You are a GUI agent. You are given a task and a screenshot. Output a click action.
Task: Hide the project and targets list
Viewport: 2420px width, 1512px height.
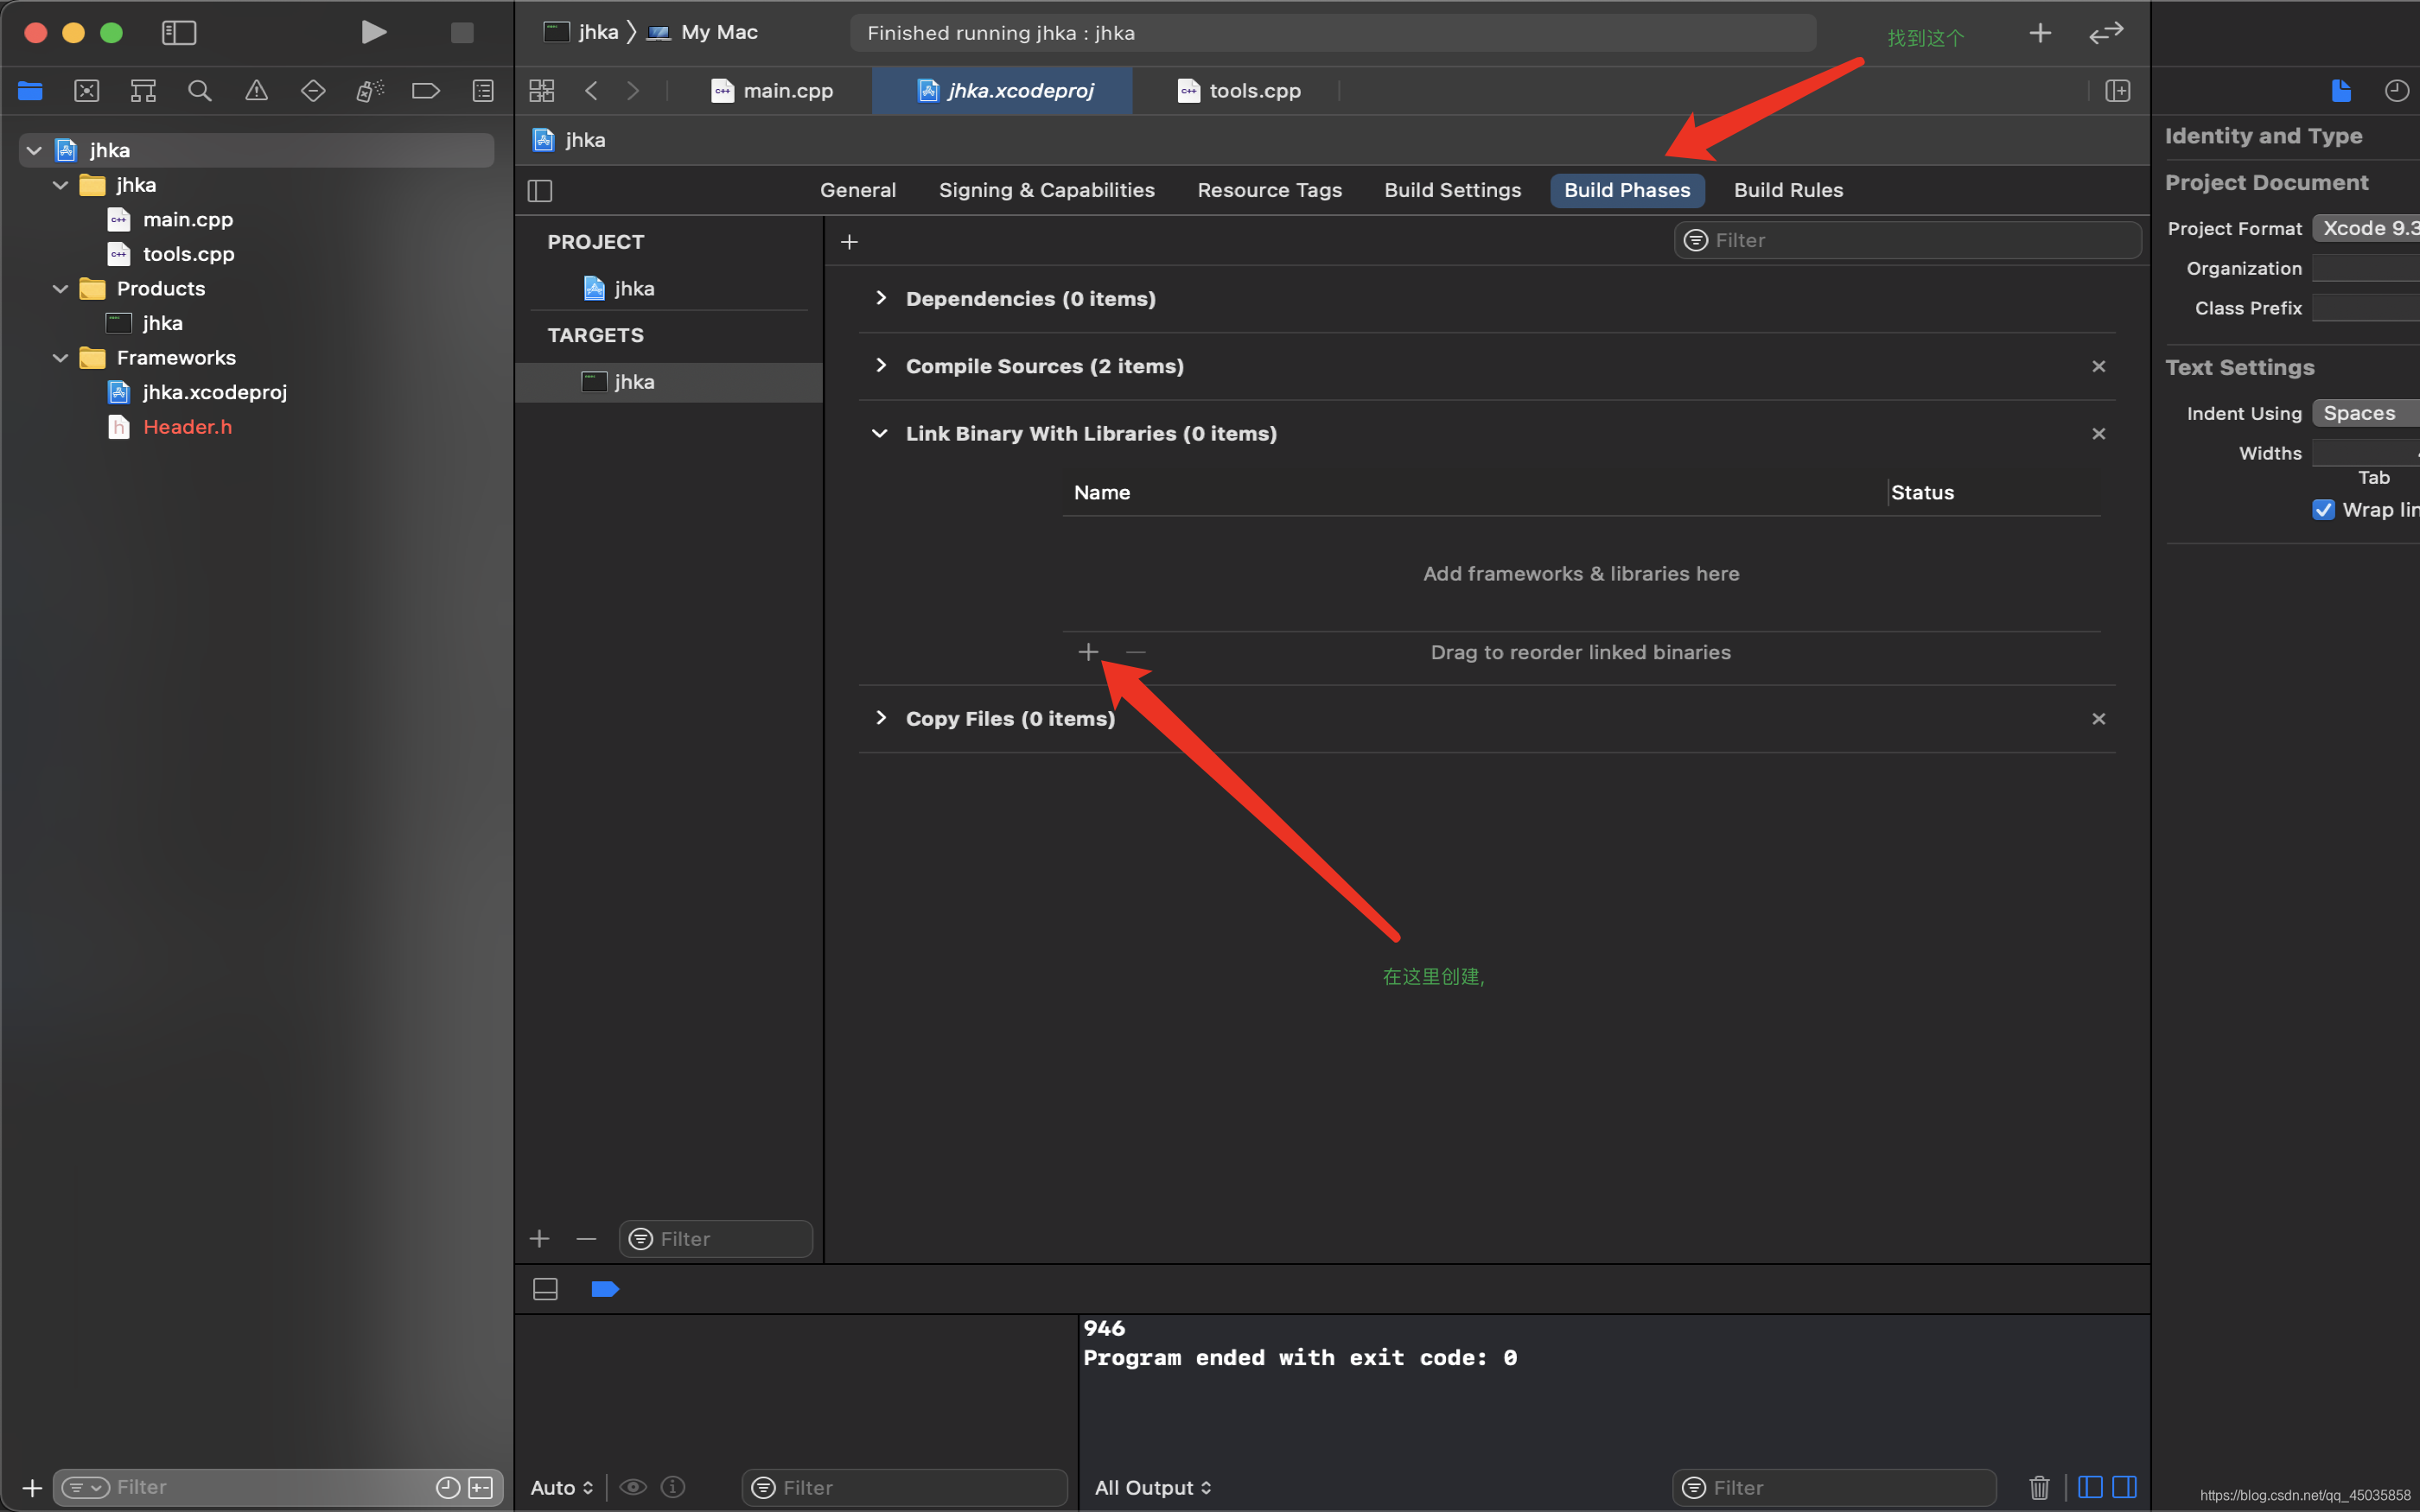[x=540, y=190]
